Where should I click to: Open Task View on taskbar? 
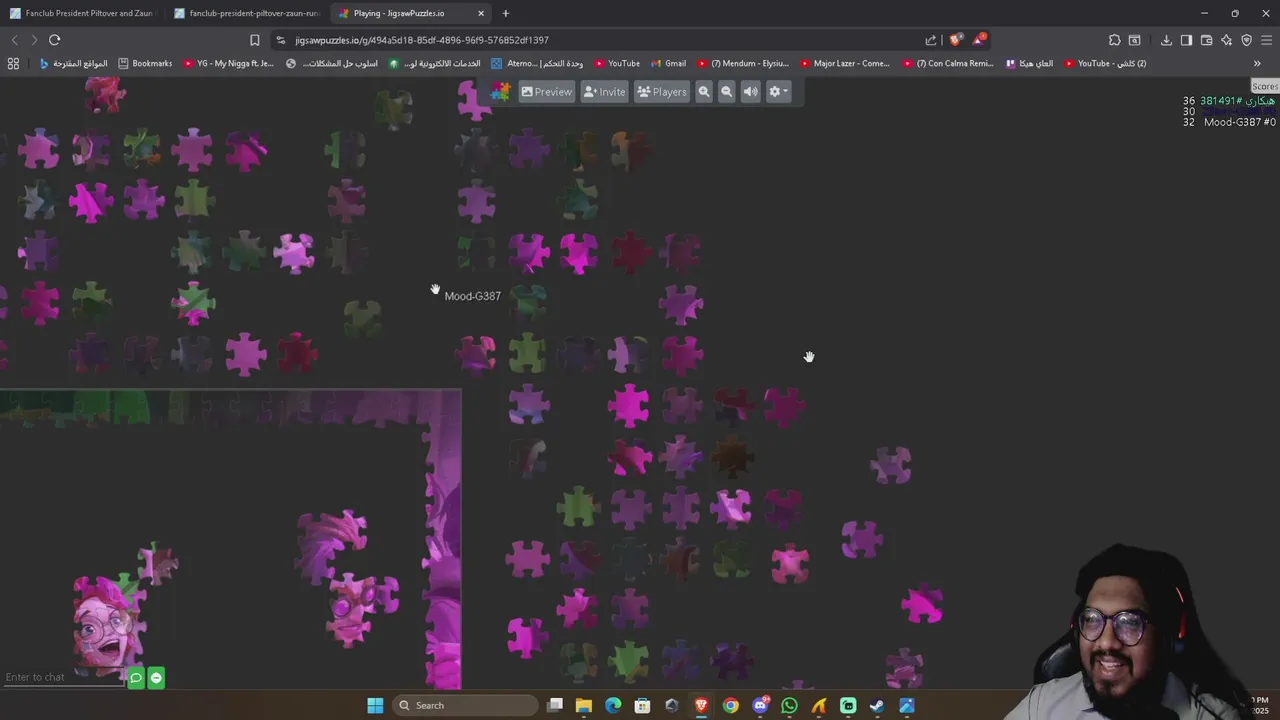(555, 705)
